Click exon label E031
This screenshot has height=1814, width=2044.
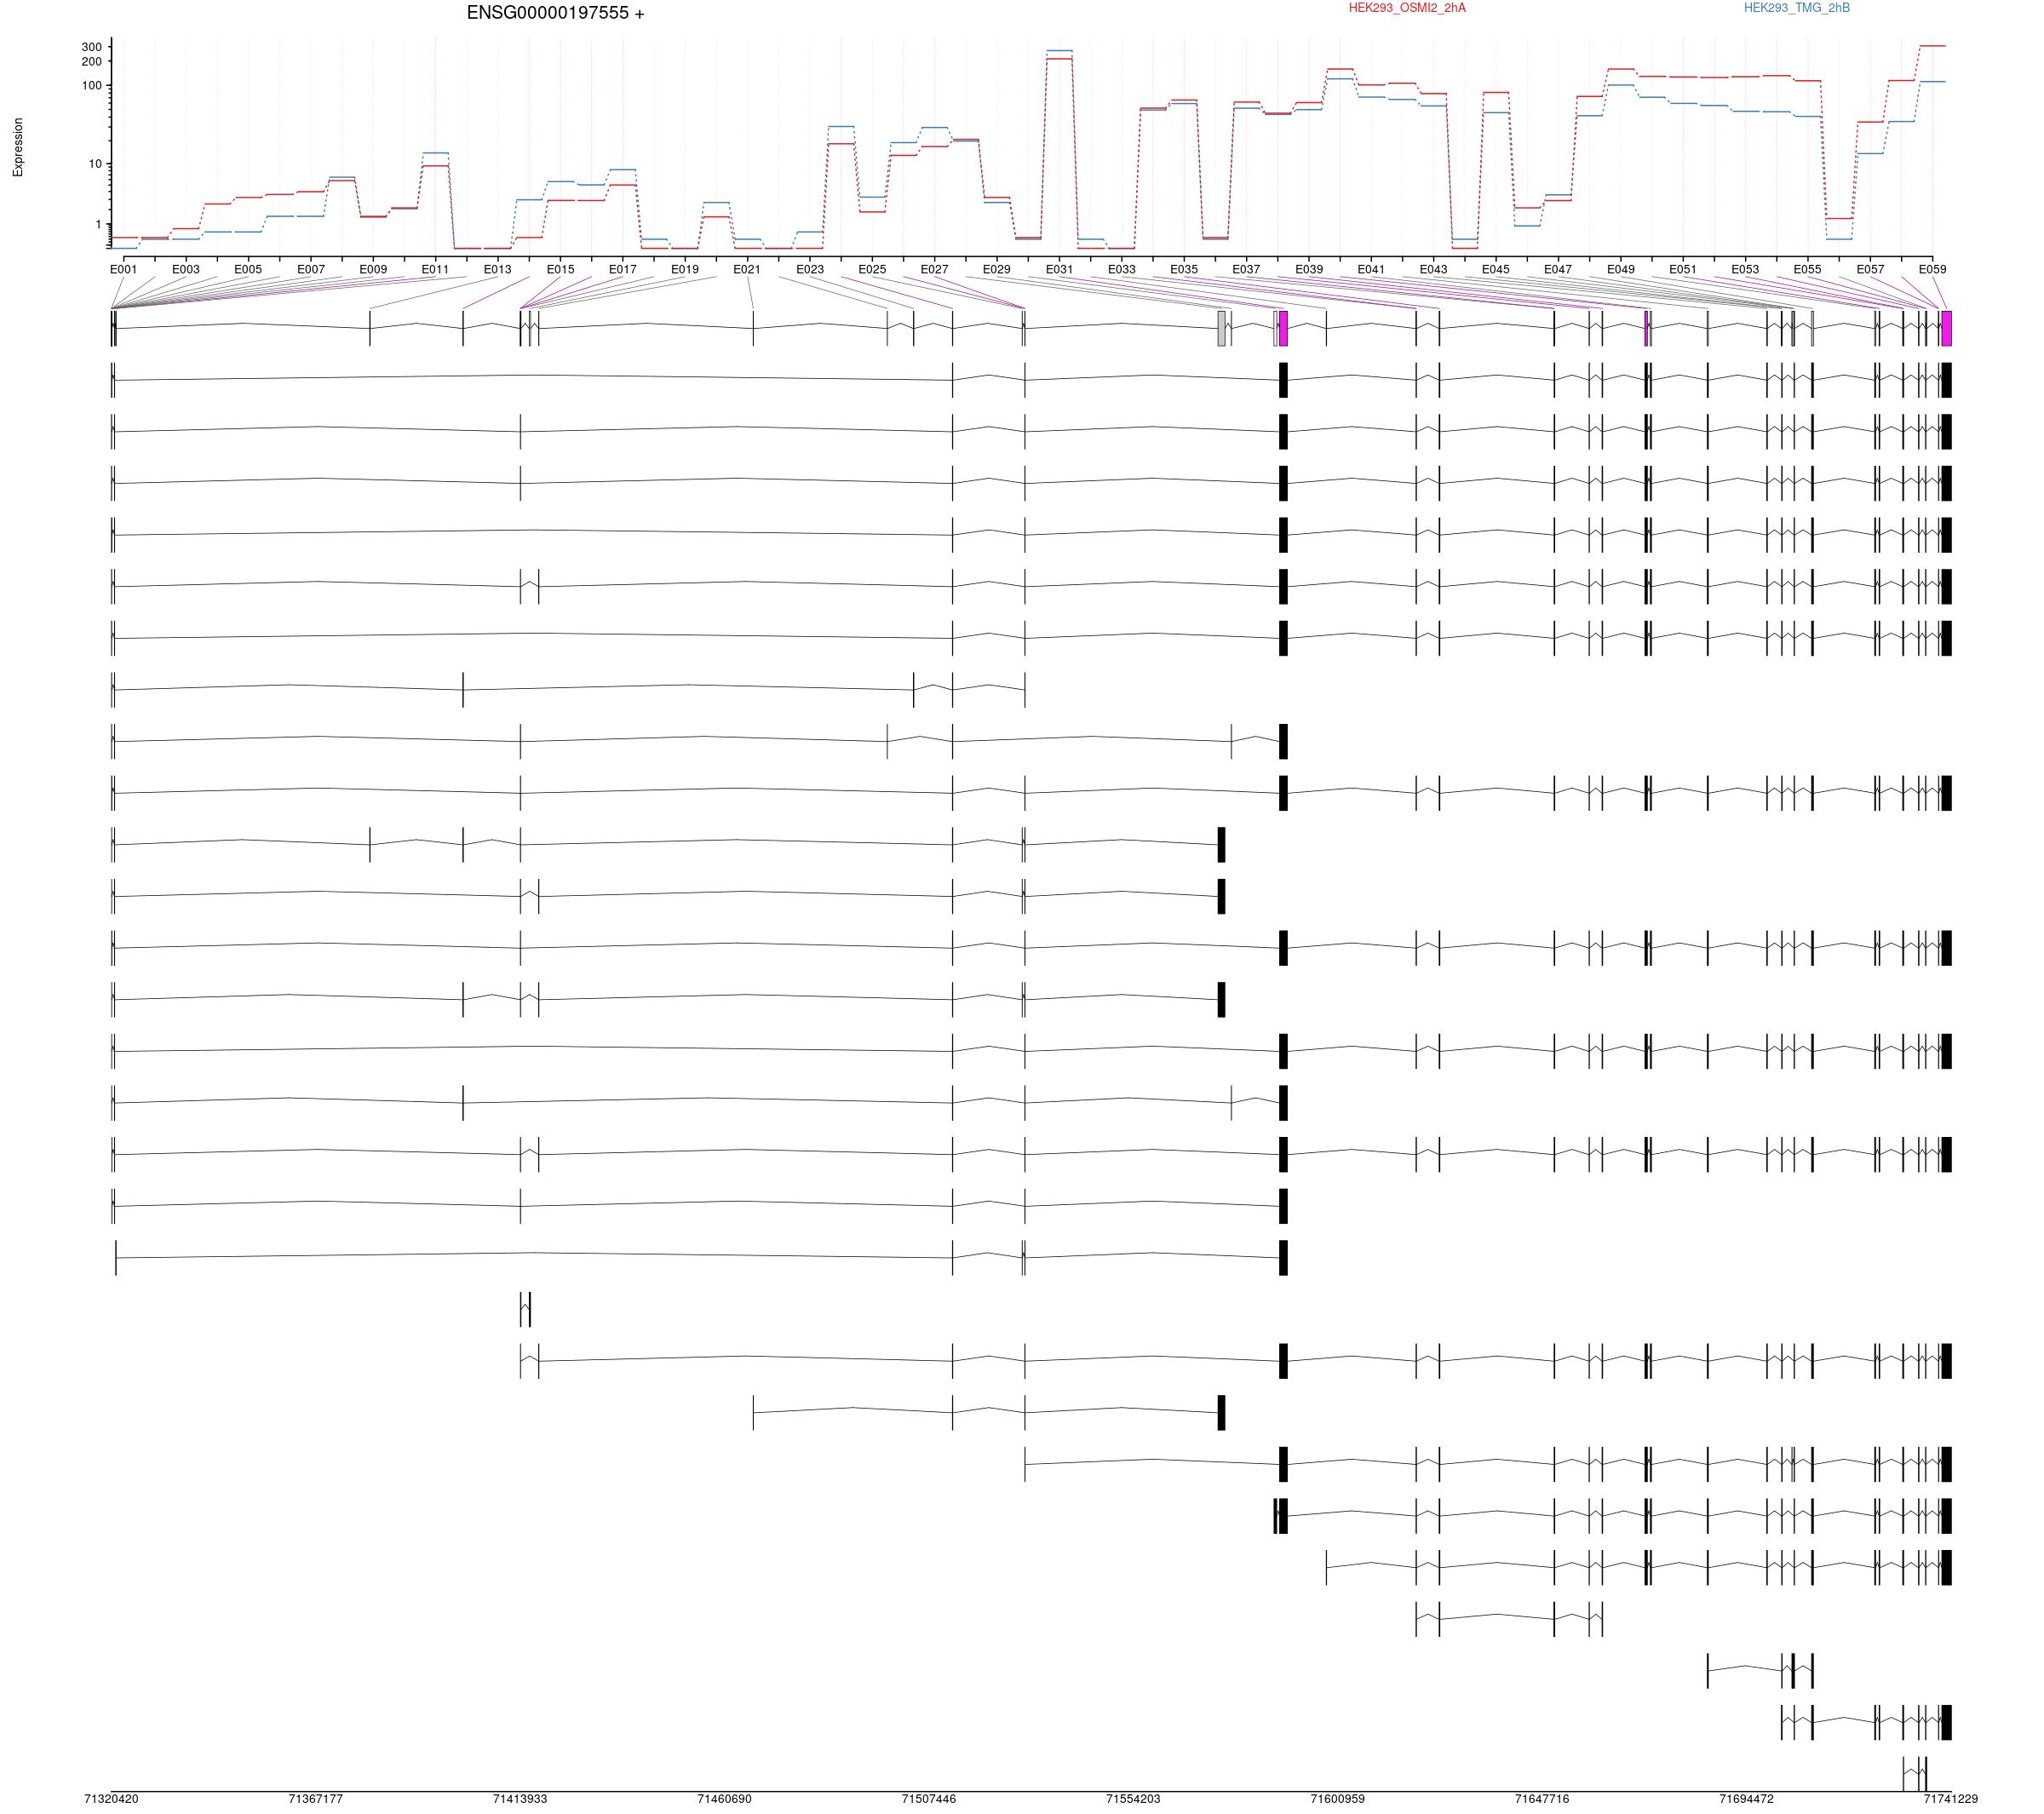coord(1059,269)
